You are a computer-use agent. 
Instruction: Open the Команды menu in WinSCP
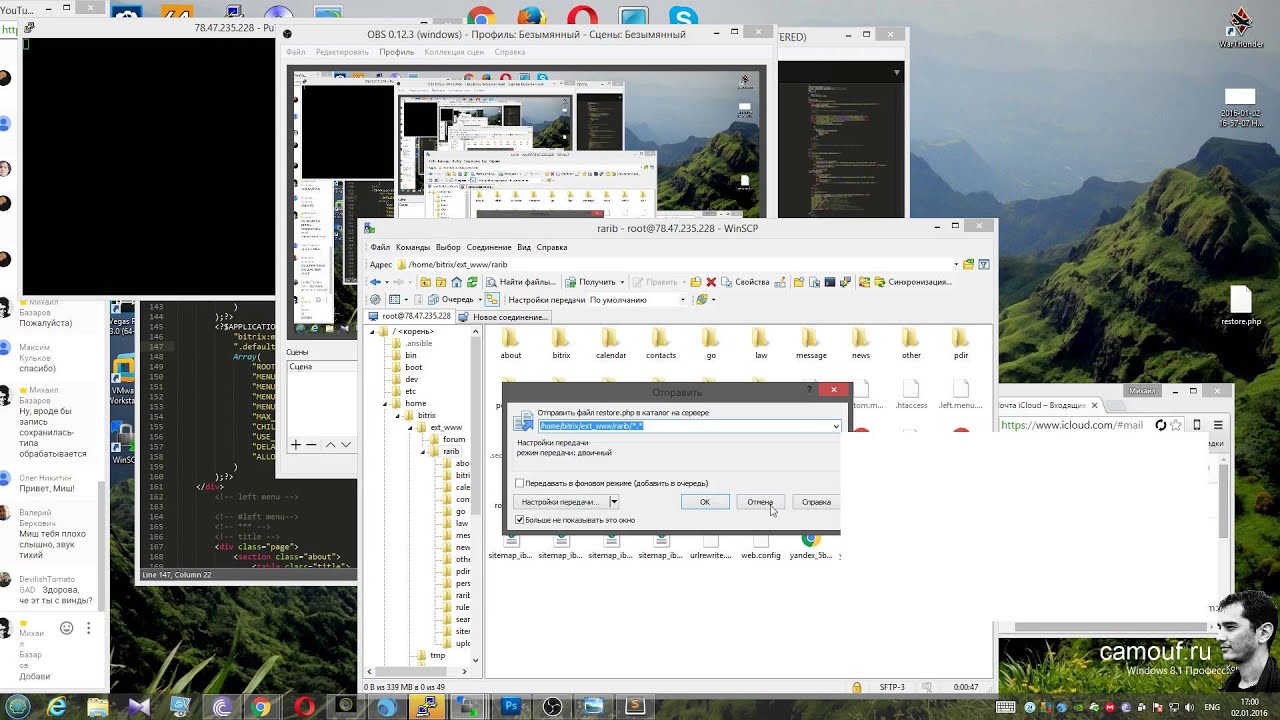click(x=412, y=247)
